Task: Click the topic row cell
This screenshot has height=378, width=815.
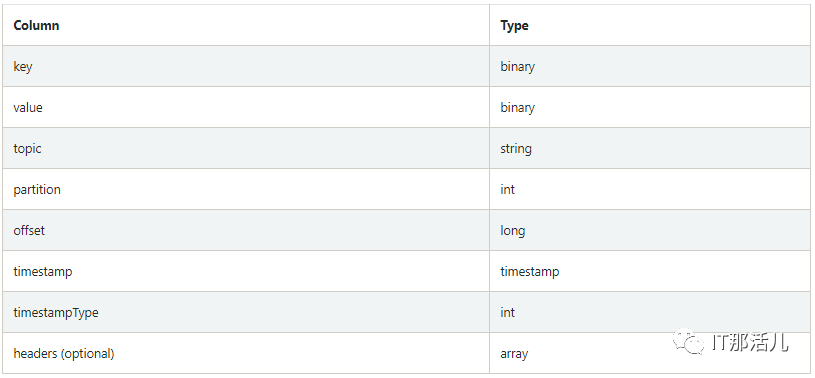Action: click(x=246, y=148)
